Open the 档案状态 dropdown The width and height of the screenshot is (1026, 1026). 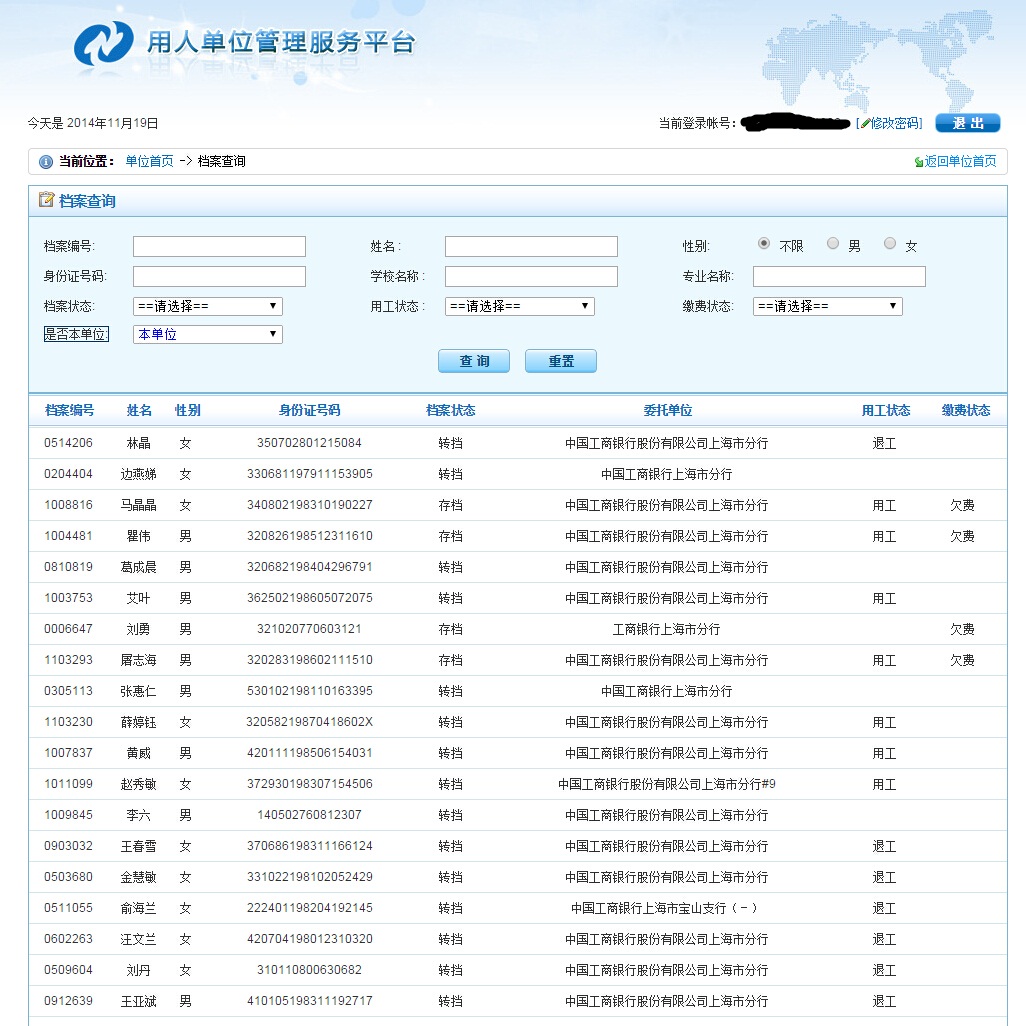coord(208,306)
